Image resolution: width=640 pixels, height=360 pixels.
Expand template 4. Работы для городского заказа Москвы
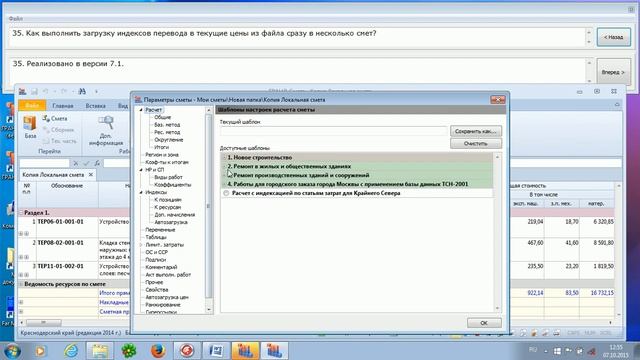coord(224,184)
